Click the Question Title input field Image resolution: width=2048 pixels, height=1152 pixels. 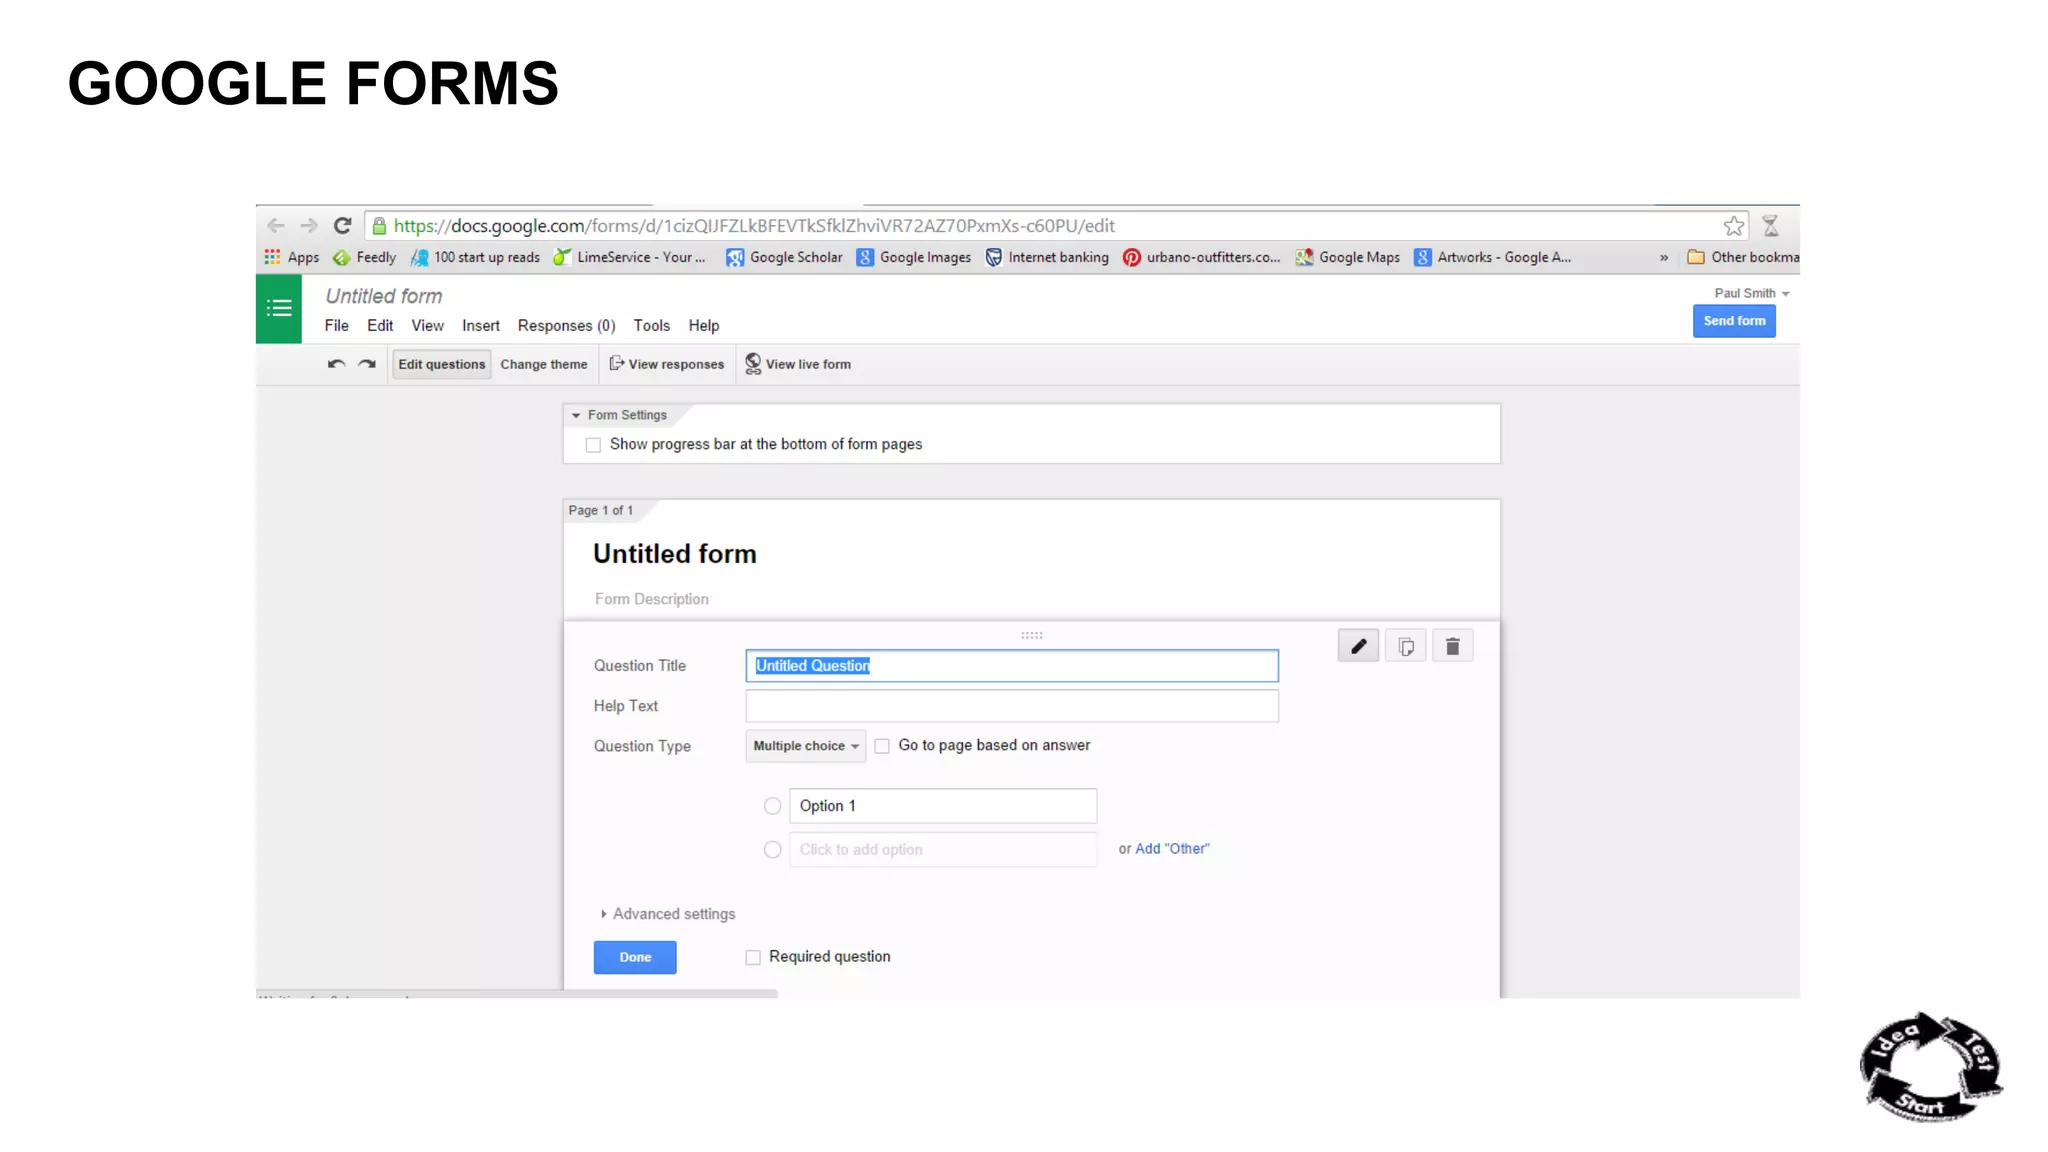(1012, 666)
